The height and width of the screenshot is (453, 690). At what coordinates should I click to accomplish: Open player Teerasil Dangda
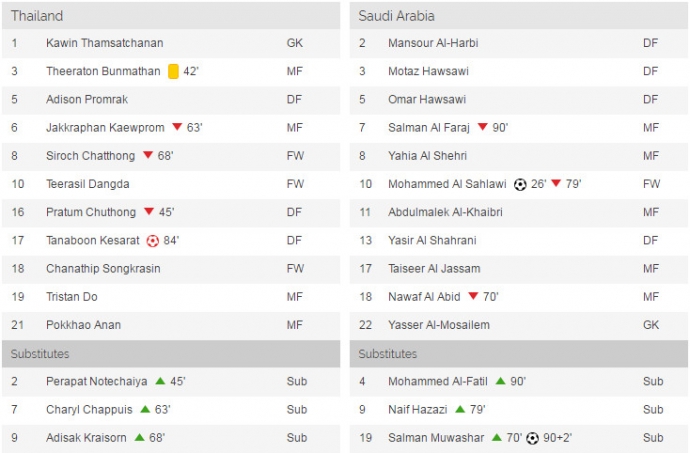click(x=89, y=184)
